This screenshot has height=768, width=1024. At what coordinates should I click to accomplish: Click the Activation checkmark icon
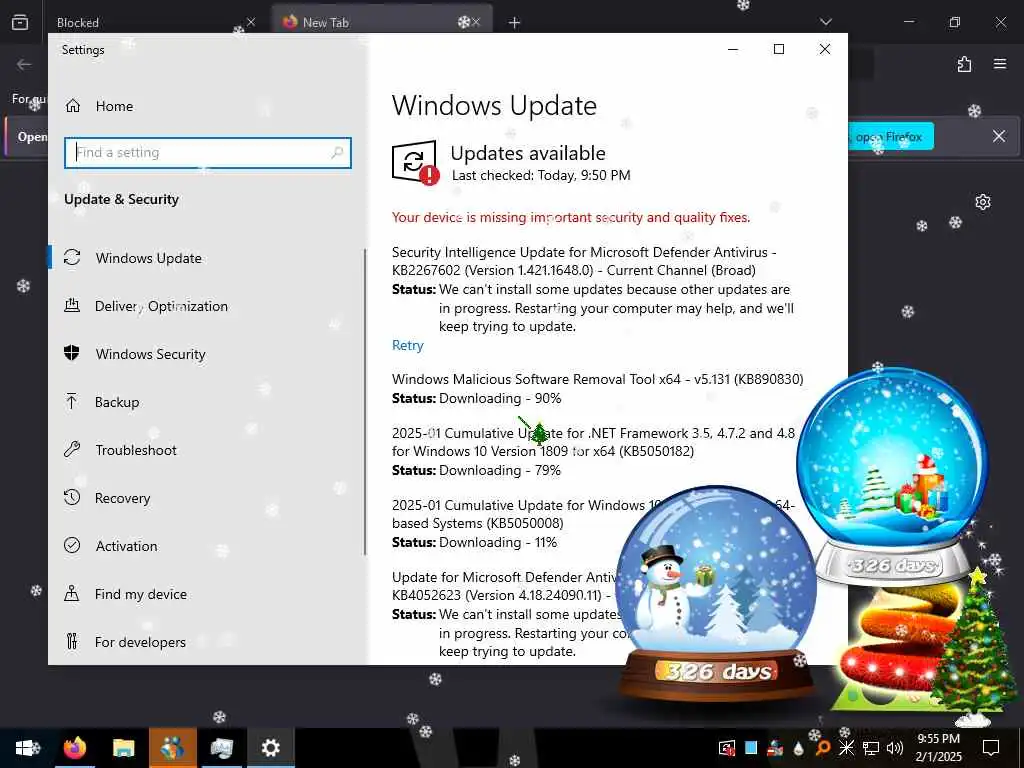pos(72,545)
